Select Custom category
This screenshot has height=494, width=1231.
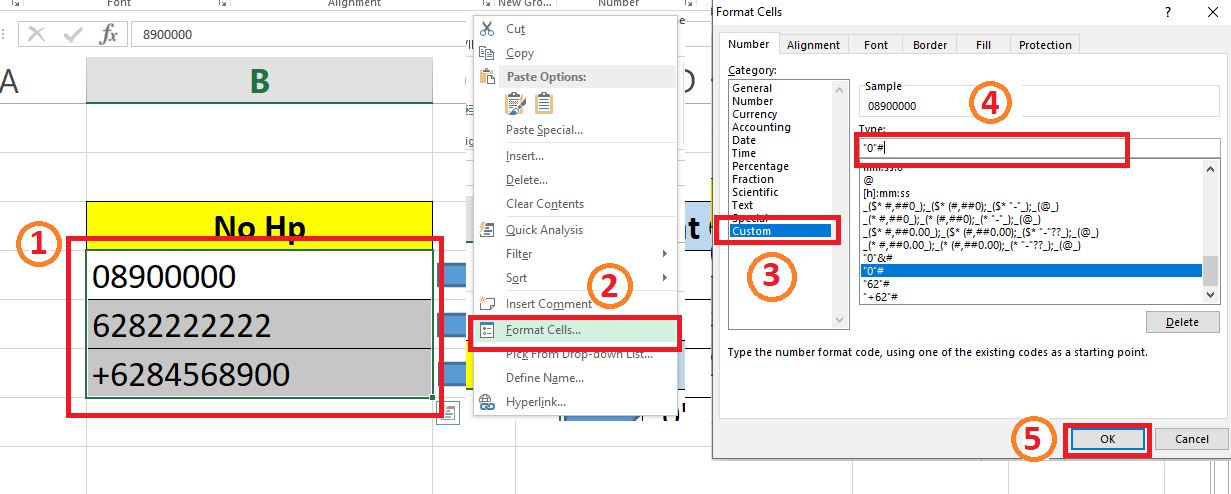[x=780, y=231]
